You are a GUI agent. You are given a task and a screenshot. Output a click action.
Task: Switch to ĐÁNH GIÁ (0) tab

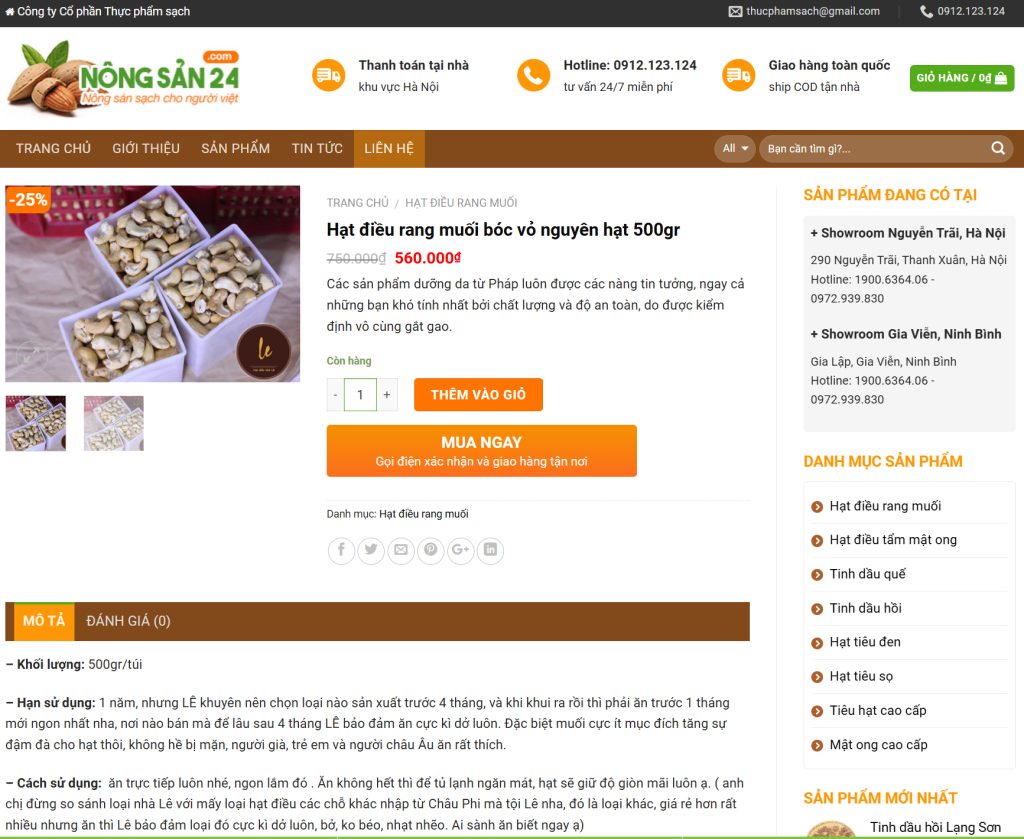(x=128, y=621)
